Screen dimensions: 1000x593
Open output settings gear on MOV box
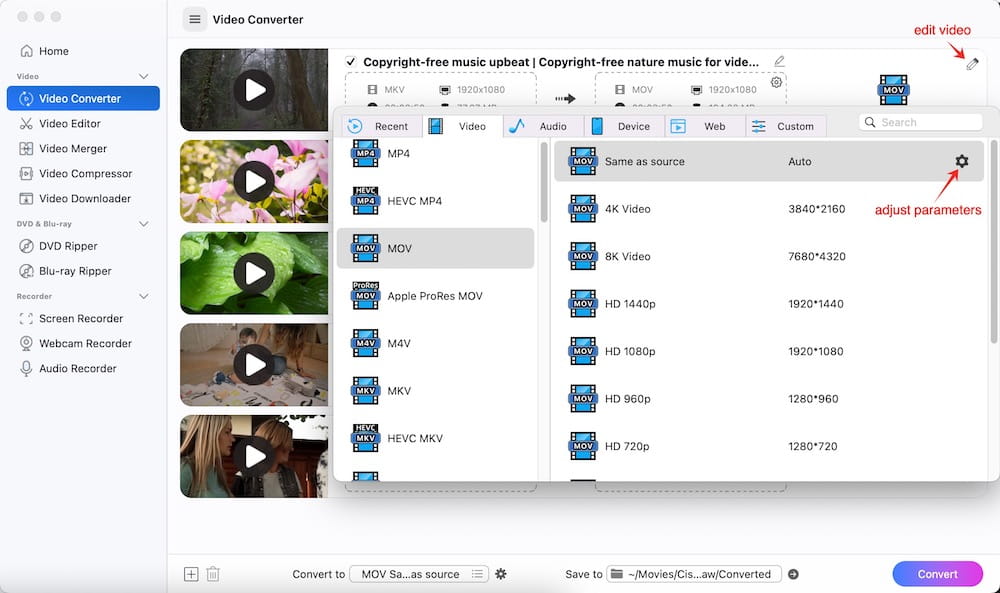point(776,82)
